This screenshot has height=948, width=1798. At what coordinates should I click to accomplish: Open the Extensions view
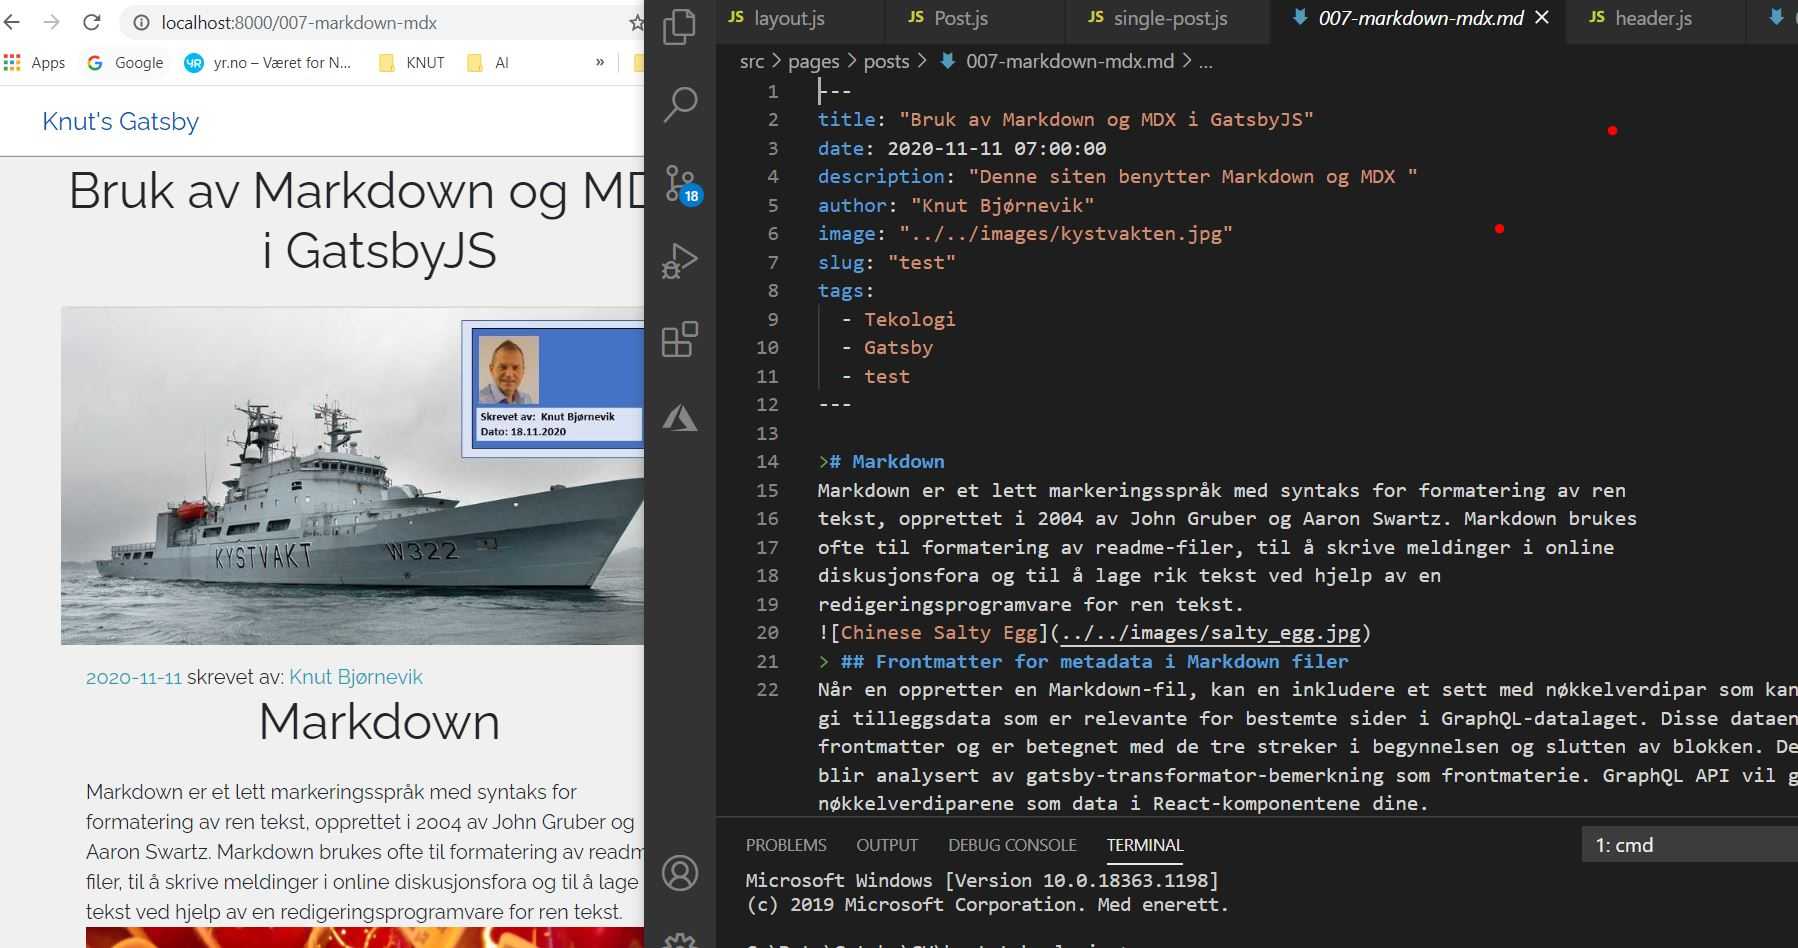[680, 340]
